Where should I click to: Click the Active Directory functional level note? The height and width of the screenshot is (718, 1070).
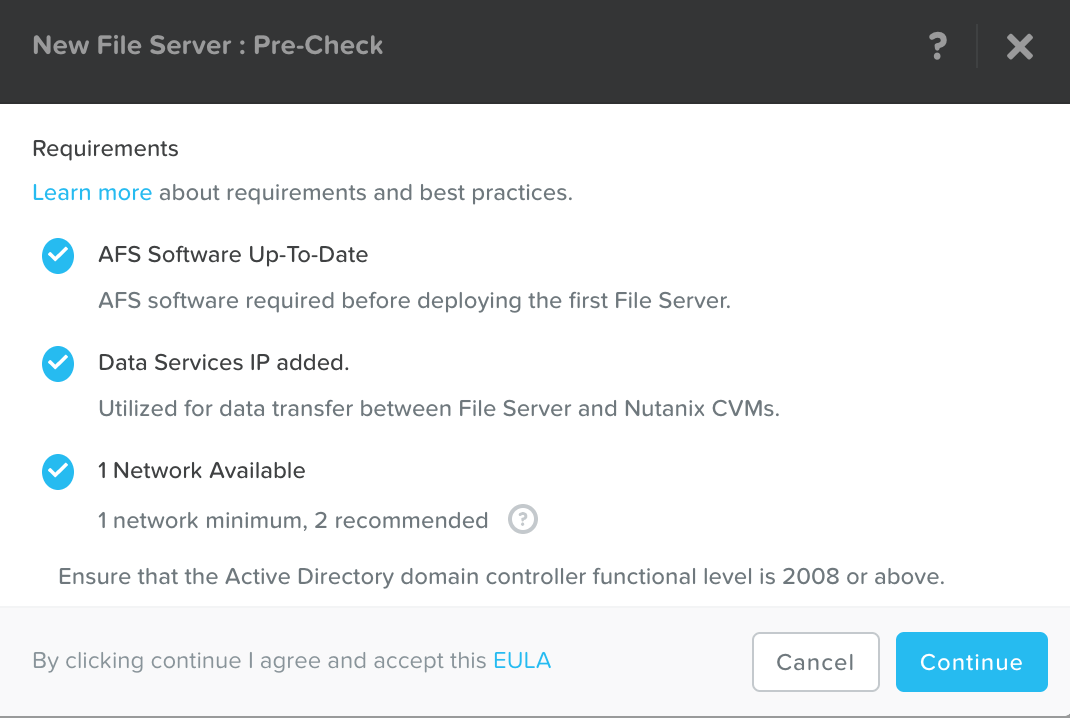click(x=501, y=576)
